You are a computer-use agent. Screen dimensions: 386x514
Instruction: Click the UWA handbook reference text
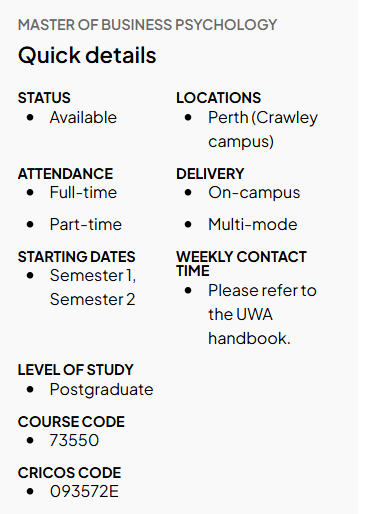(x=262, y=314)
